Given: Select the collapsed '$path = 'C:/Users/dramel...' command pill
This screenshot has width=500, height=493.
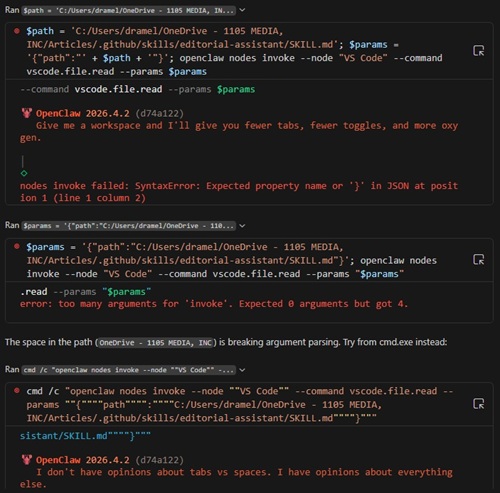Looking at the screenshot, I should (x=129, y=10).
